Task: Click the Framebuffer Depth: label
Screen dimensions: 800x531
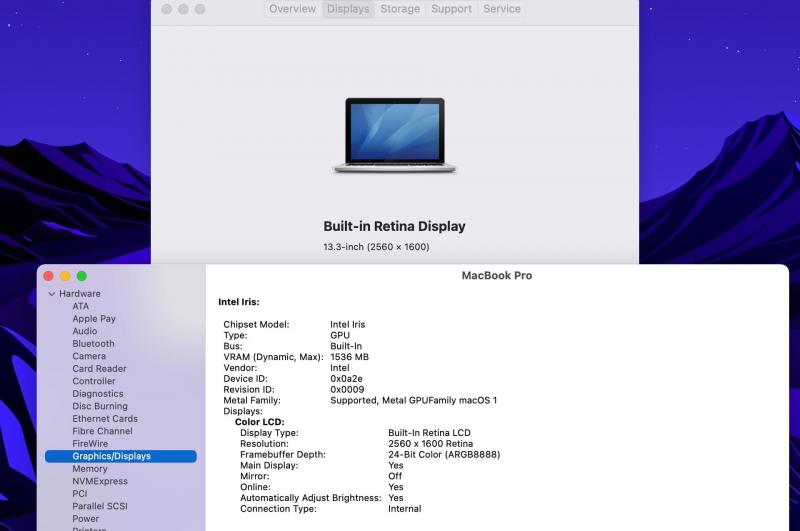Action: pos(283,454)
